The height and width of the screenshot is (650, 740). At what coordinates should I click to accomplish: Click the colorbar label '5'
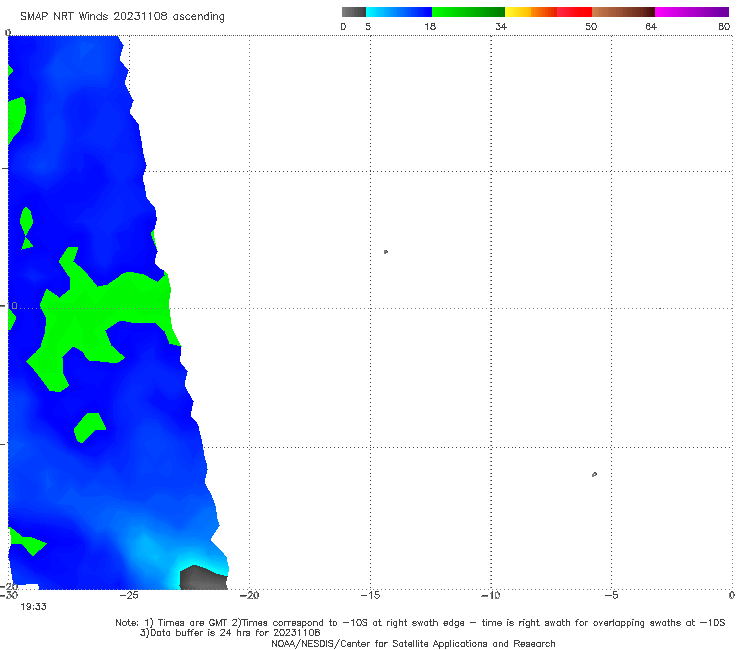pyautogui.click(x=368, y=27)
